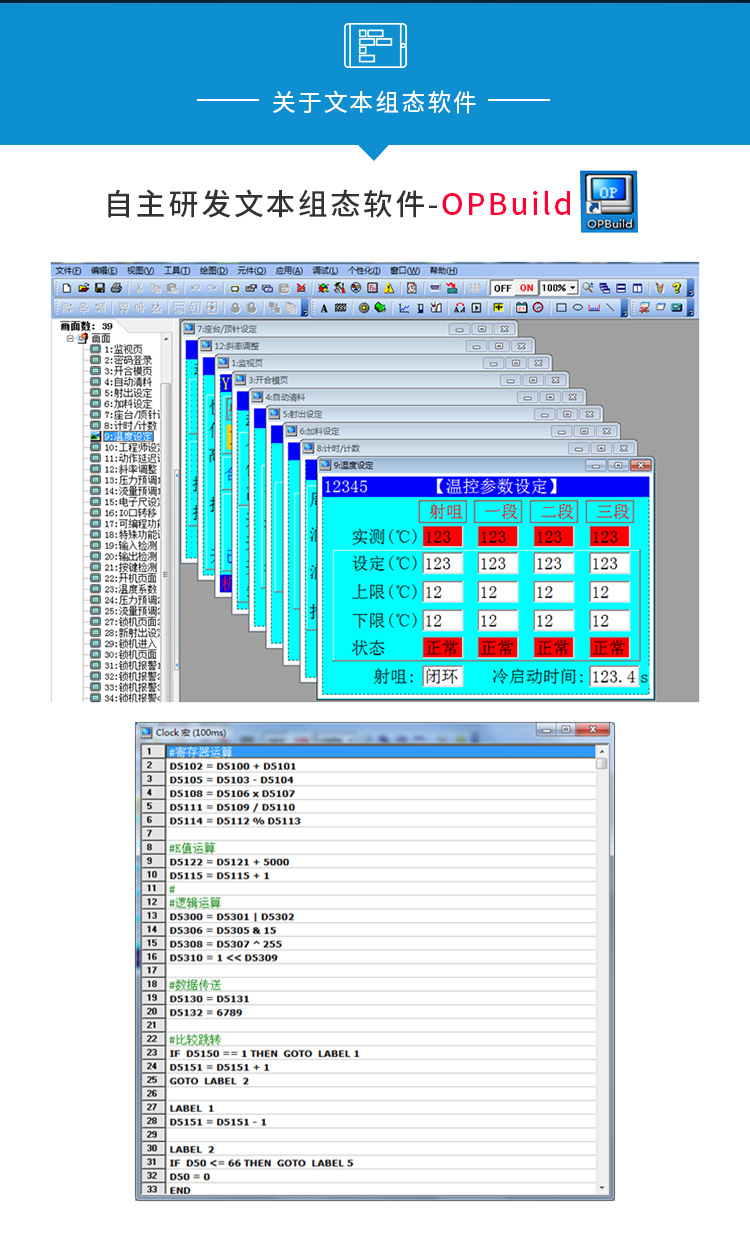Open the 工具(T) menu
750x1258 pixels.
(177, 270)
